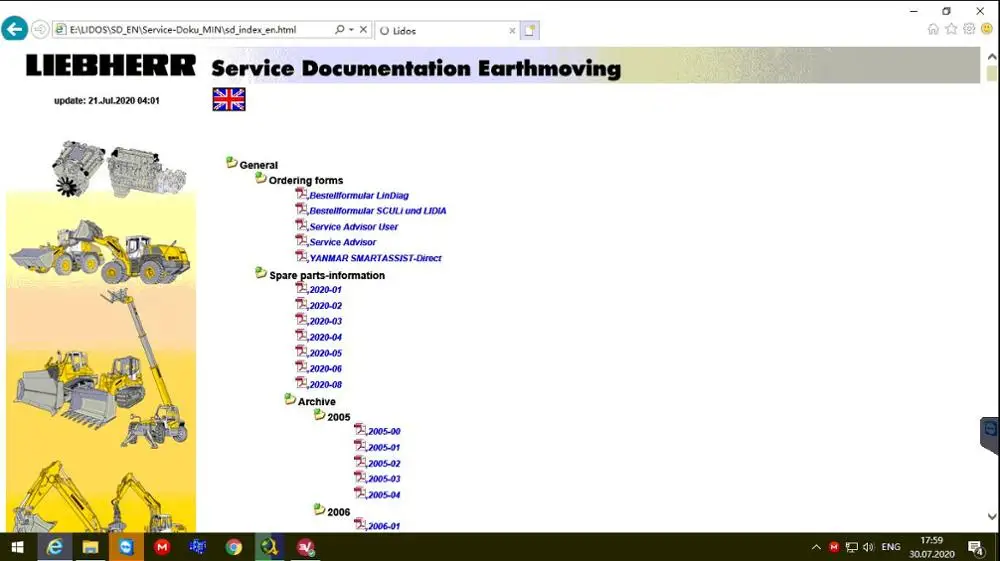The image size is (1000, 561).
Task: Open the Service Advisor User document
Action: 353,227
